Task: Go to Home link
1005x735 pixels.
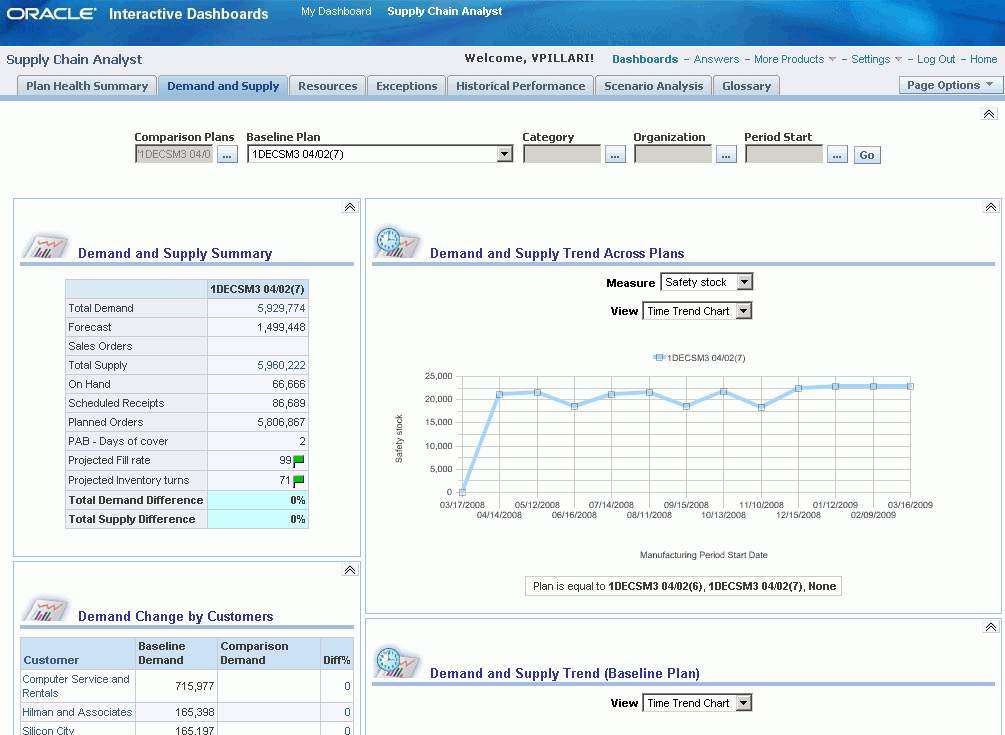Action: 983,59
